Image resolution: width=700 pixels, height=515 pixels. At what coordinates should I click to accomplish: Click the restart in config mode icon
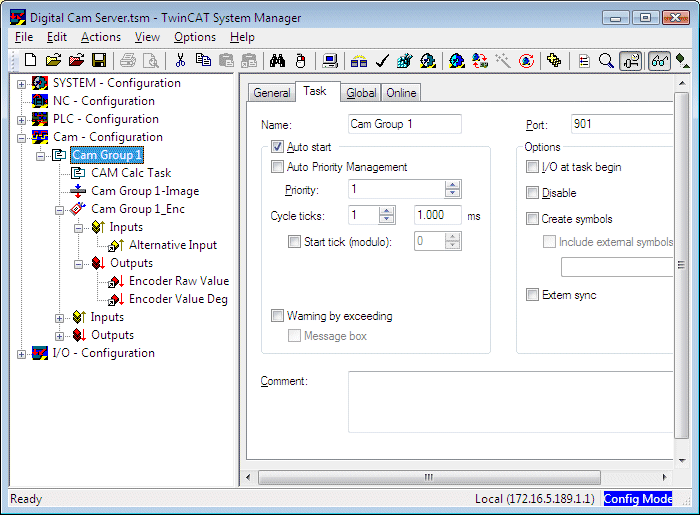457,60
